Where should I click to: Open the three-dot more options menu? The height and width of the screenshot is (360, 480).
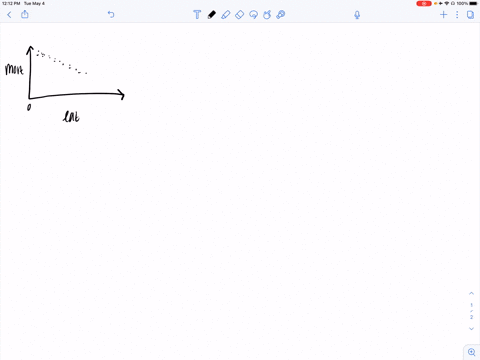click(457, 15)
